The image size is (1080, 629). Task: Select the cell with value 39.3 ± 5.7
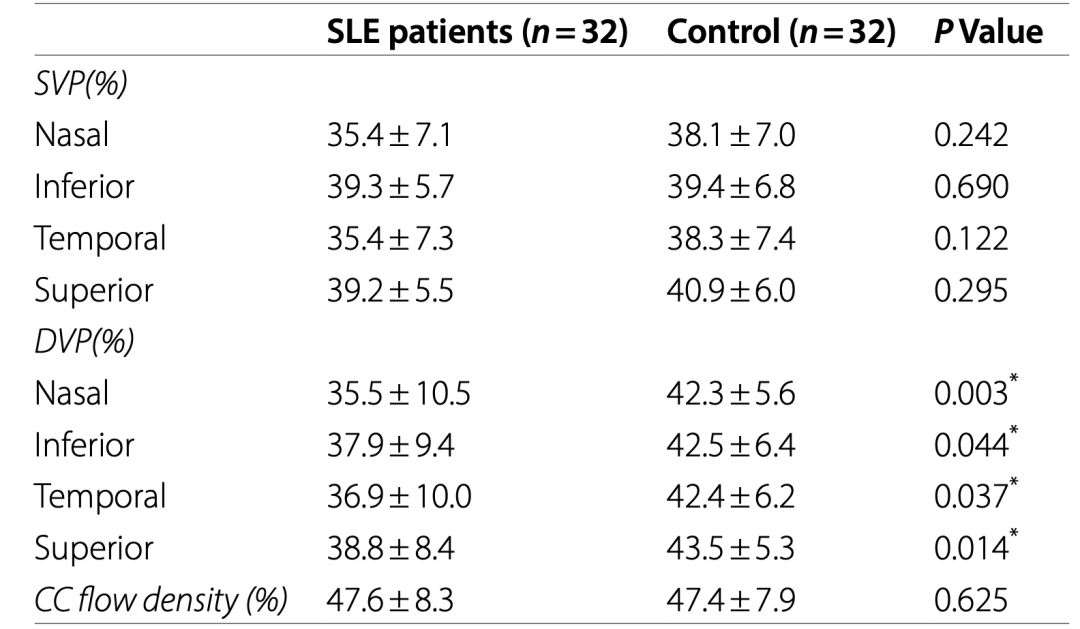pyautogui.click(x=390, y=188)
